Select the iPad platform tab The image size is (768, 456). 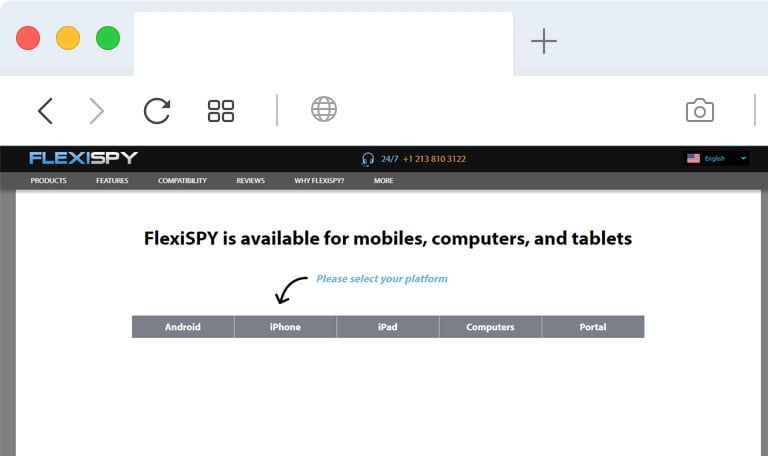[387, 327]
